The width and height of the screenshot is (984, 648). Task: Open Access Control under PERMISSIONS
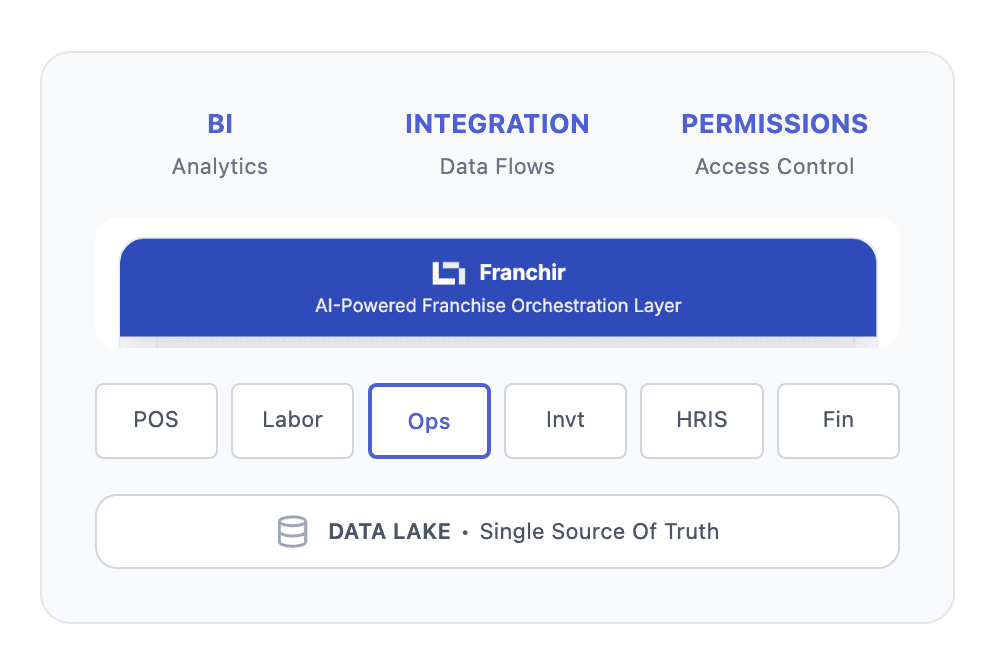tap(774, 166)
